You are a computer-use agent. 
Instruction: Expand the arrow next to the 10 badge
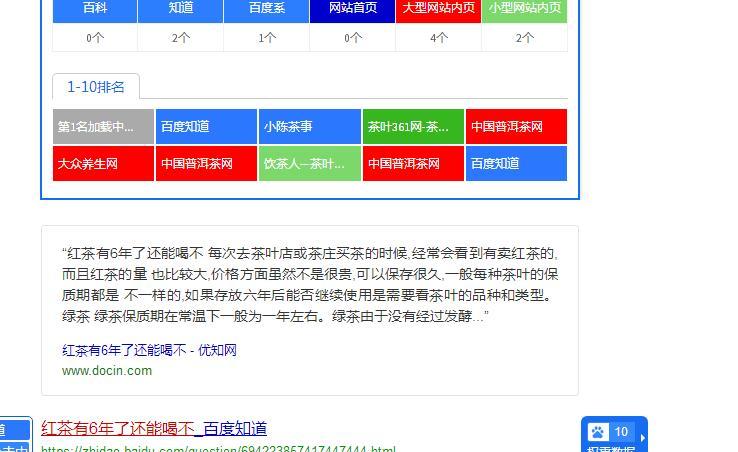(x=642, y=438)
